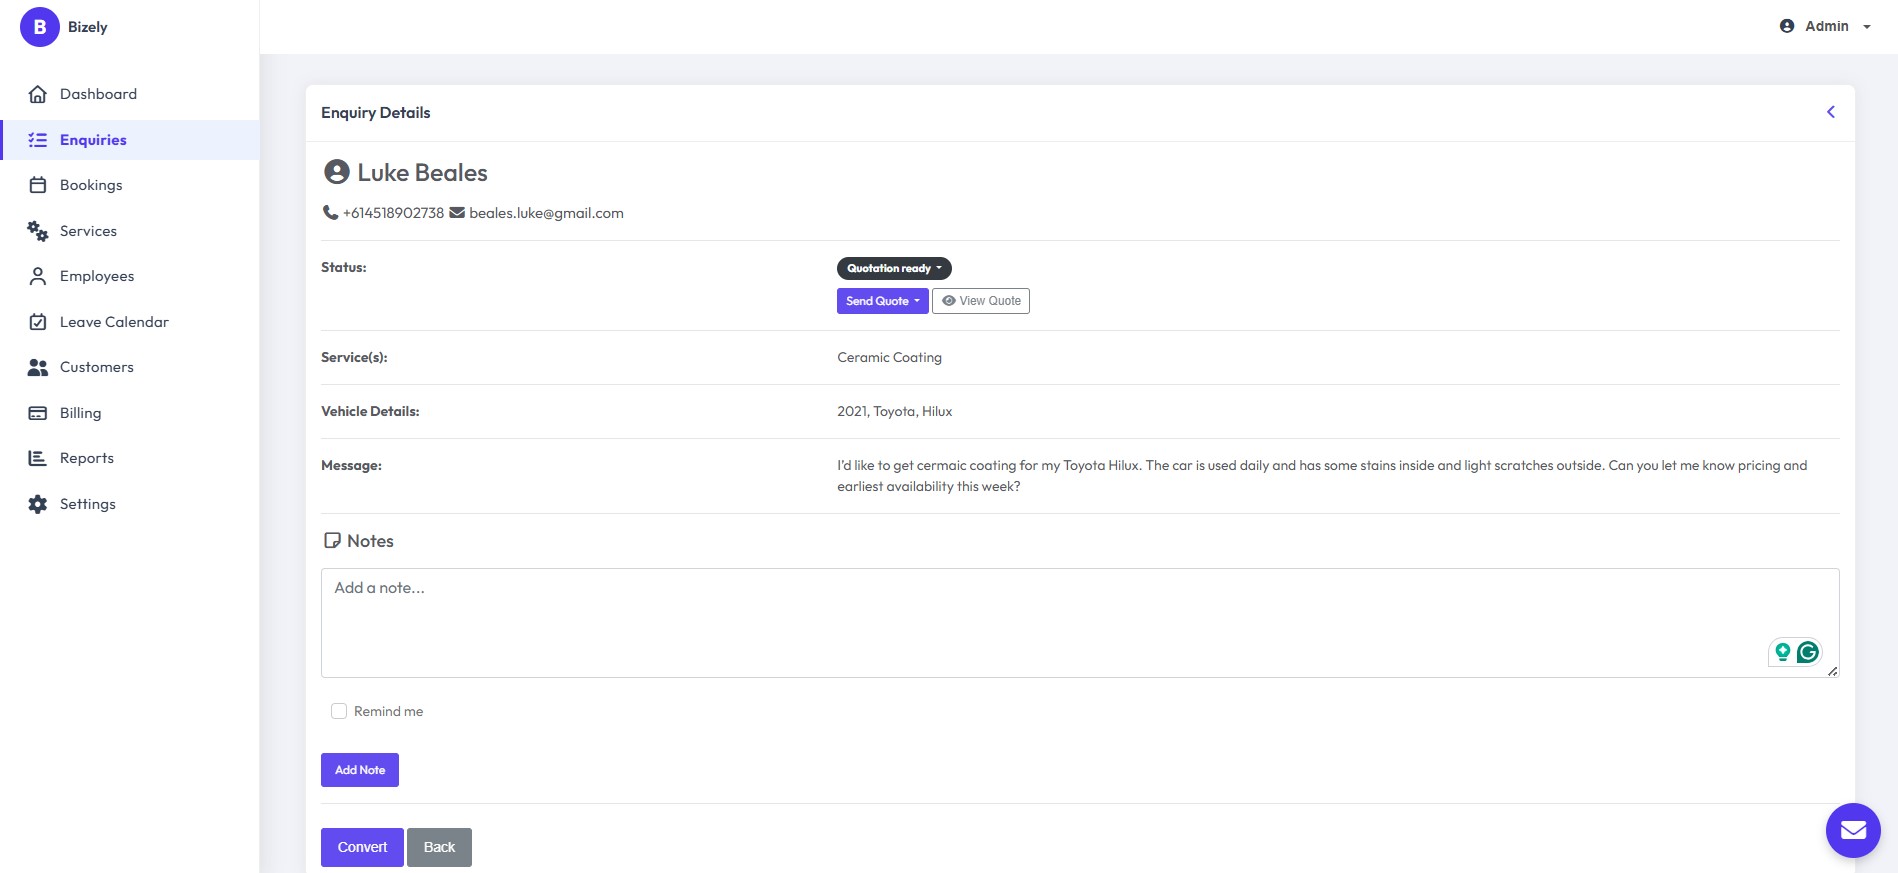Open Customers in the sidebar
This screenshot has height=873, width=1898.
tap(97, 367)
